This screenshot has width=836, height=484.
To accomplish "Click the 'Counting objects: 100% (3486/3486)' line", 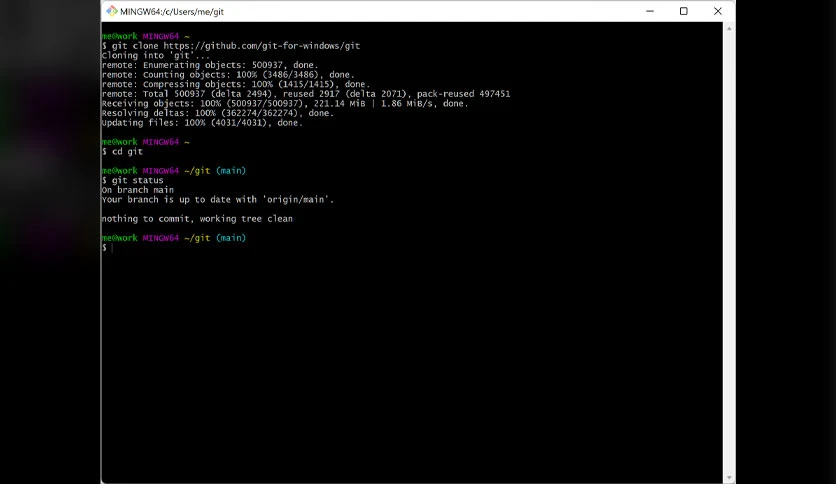I will (228, 75).
